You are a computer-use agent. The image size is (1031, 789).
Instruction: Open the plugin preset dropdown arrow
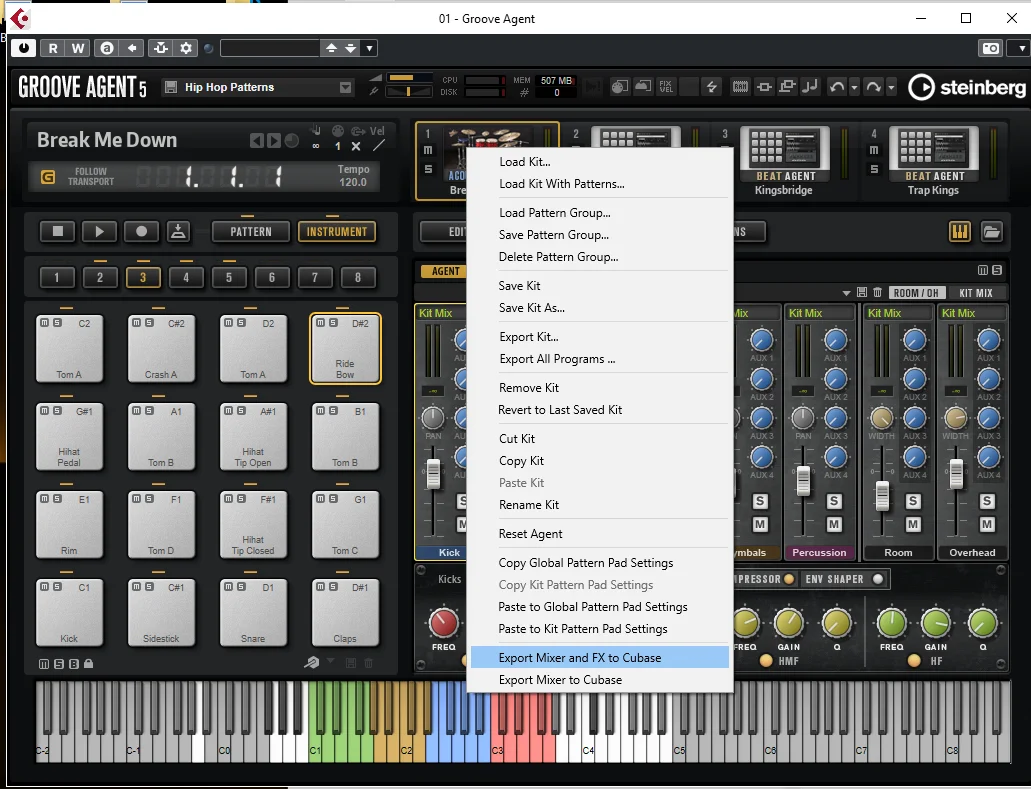[369, 48]
